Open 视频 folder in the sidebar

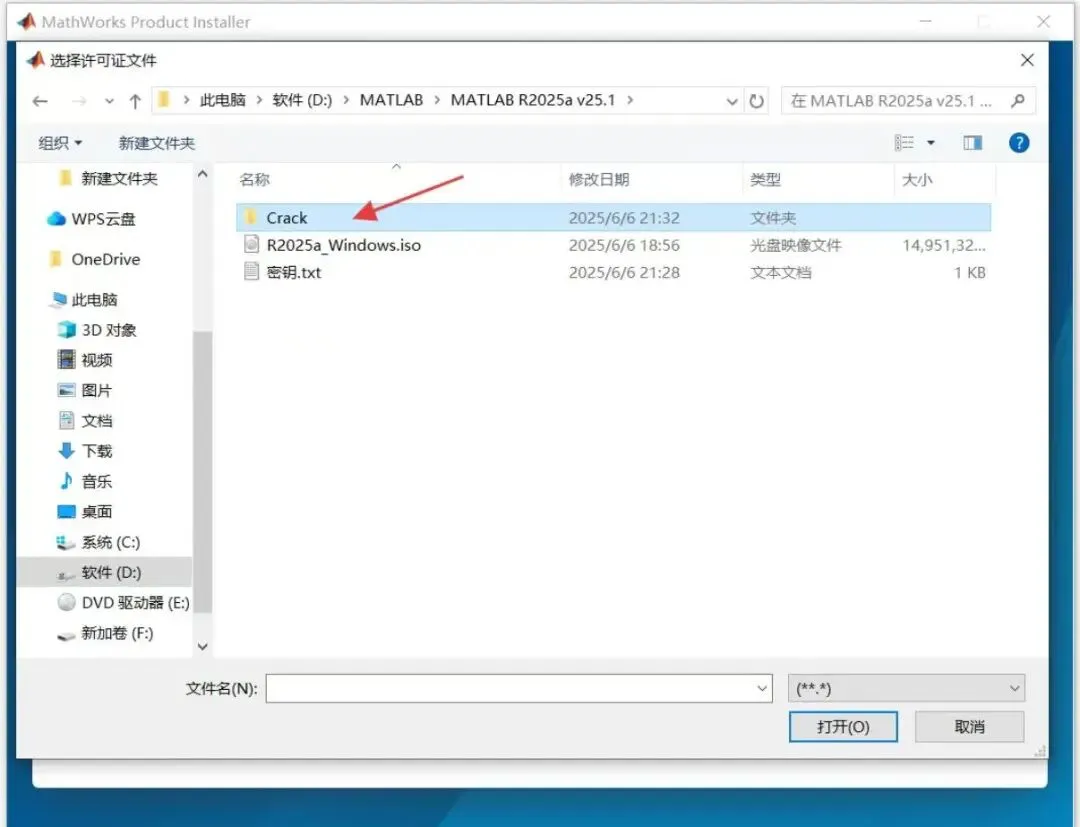[x=96, y=360]
